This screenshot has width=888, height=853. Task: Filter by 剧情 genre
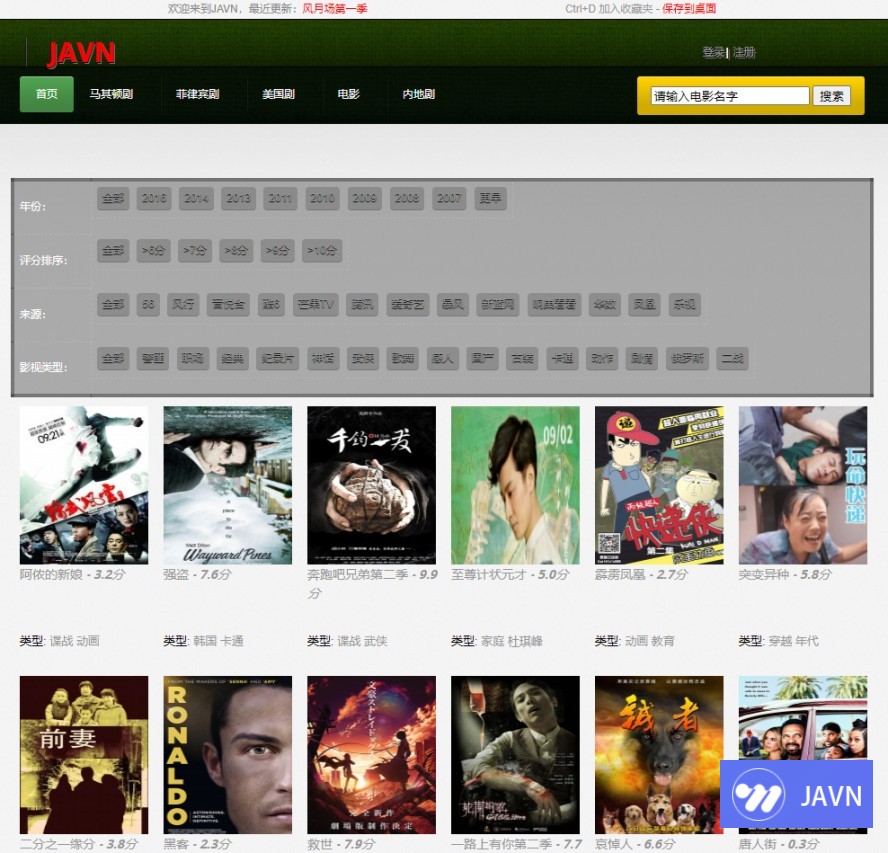tap(642, 359)
